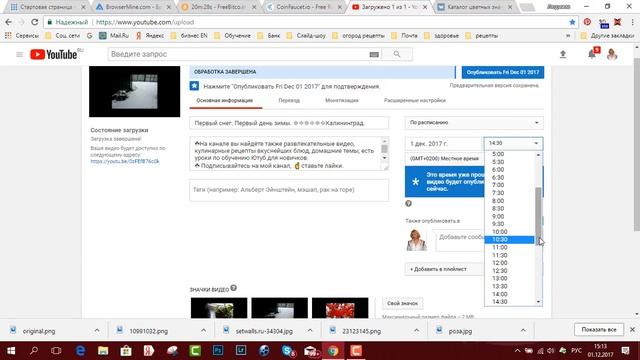640x360 pixels.
Task: Open the youtu.be video link
Action: click(125, 161)
